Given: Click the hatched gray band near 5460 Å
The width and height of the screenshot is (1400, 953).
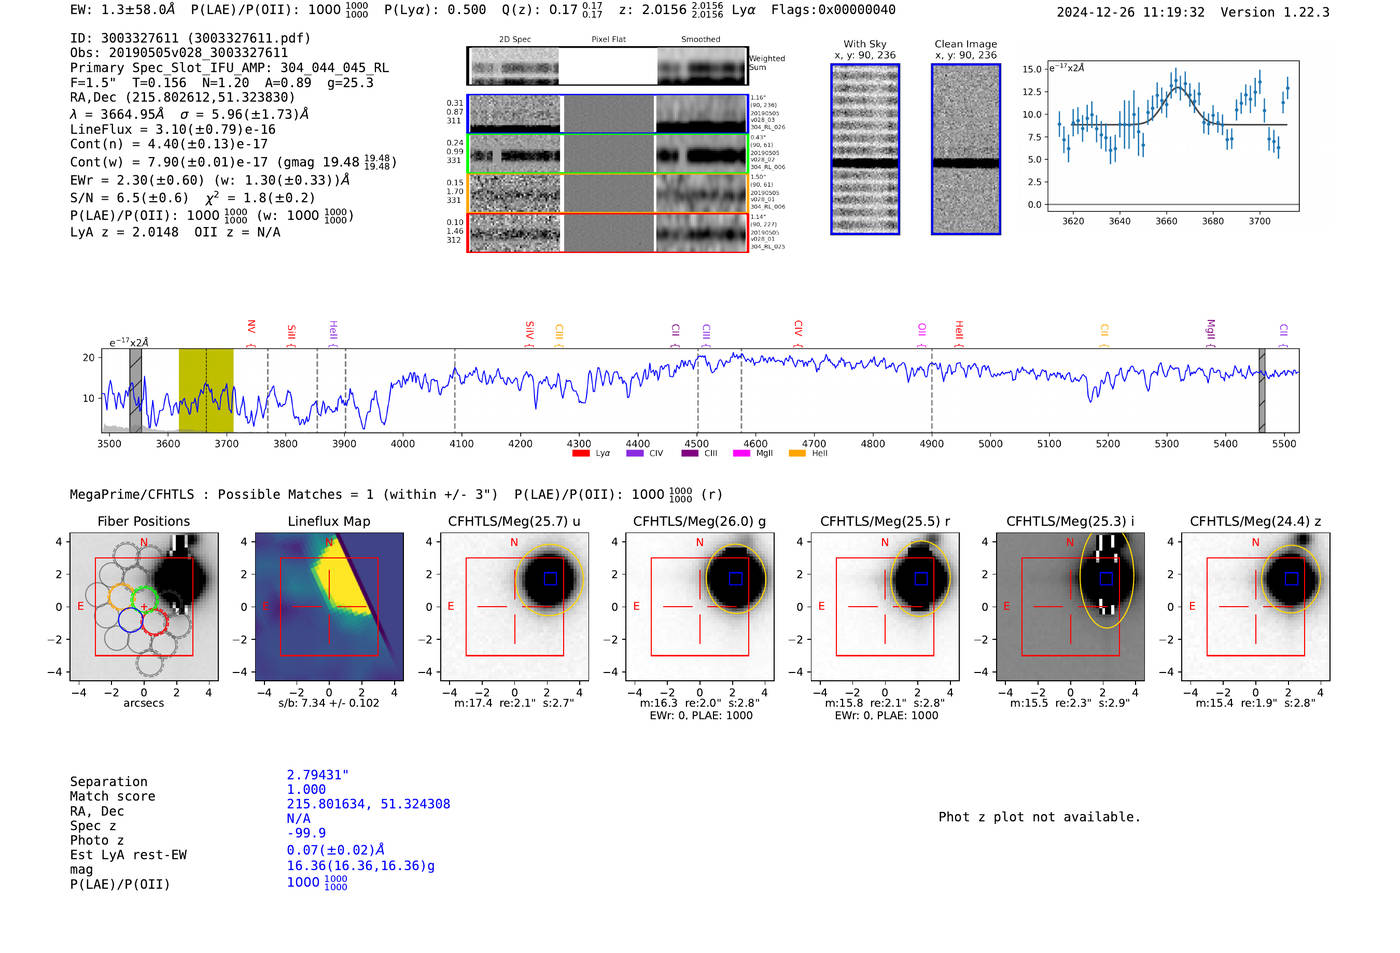Looking at the screenshot, I should point(1262,390).
